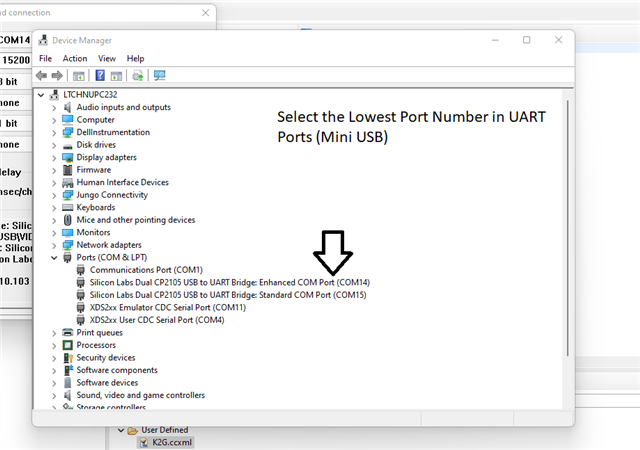
Task: Click the Device Manager vertical scrollbar
Action: click(567, 228)
